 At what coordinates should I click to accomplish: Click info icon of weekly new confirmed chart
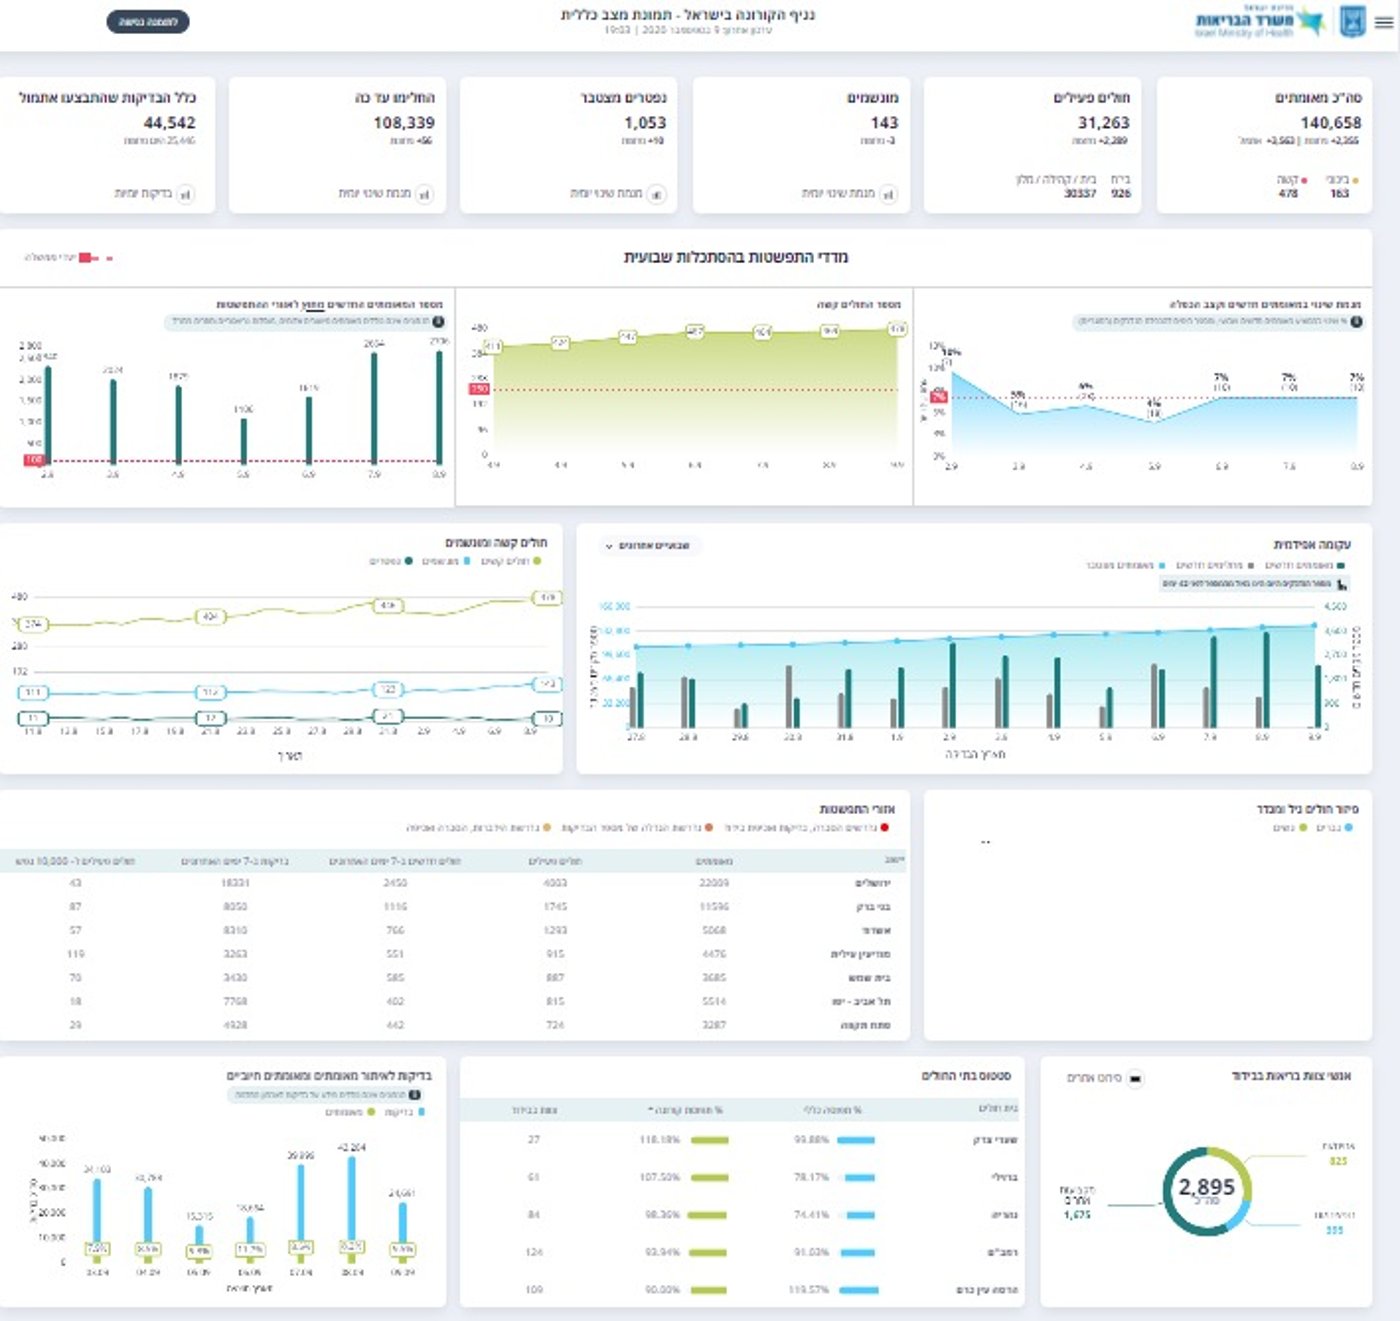[x=438, y=322]
